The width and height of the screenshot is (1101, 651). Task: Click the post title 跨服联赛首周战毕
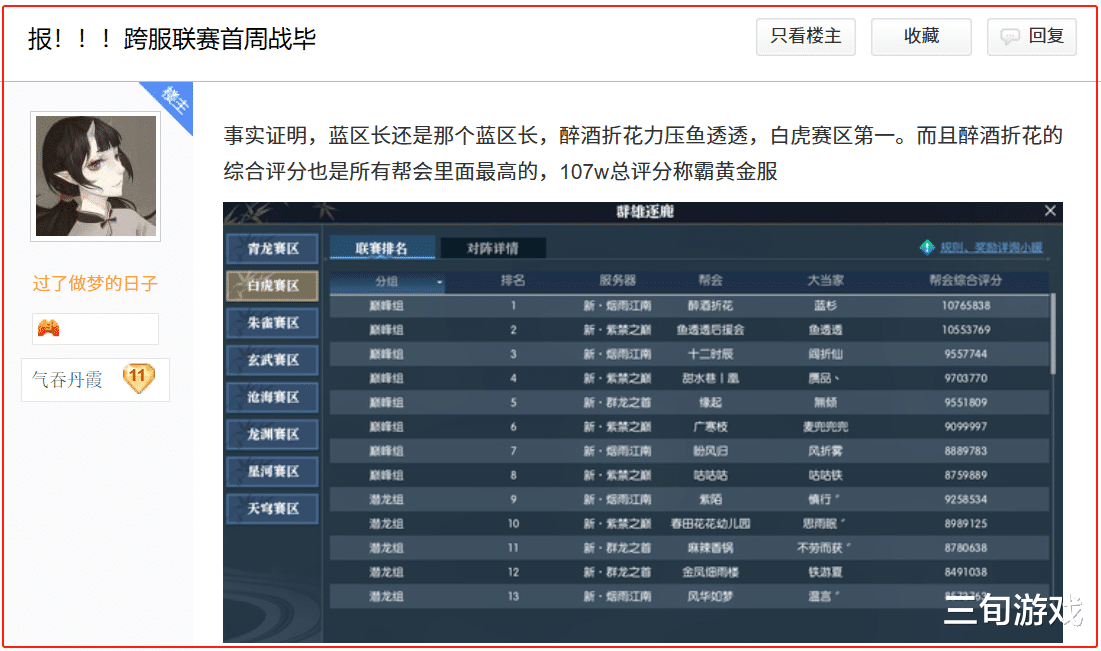[220, 39]
